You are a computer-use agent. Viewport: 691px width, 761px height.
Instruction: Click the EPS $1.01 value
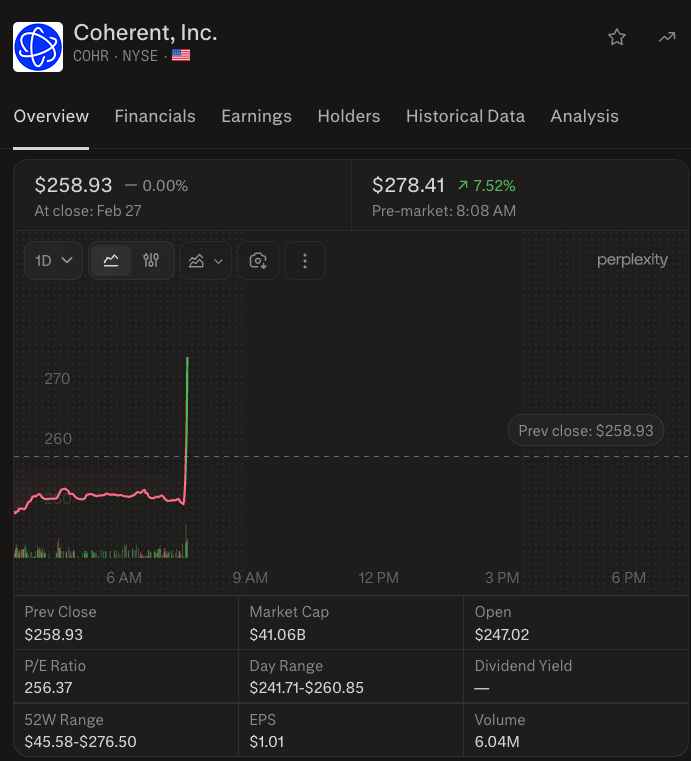pos(266,742)
